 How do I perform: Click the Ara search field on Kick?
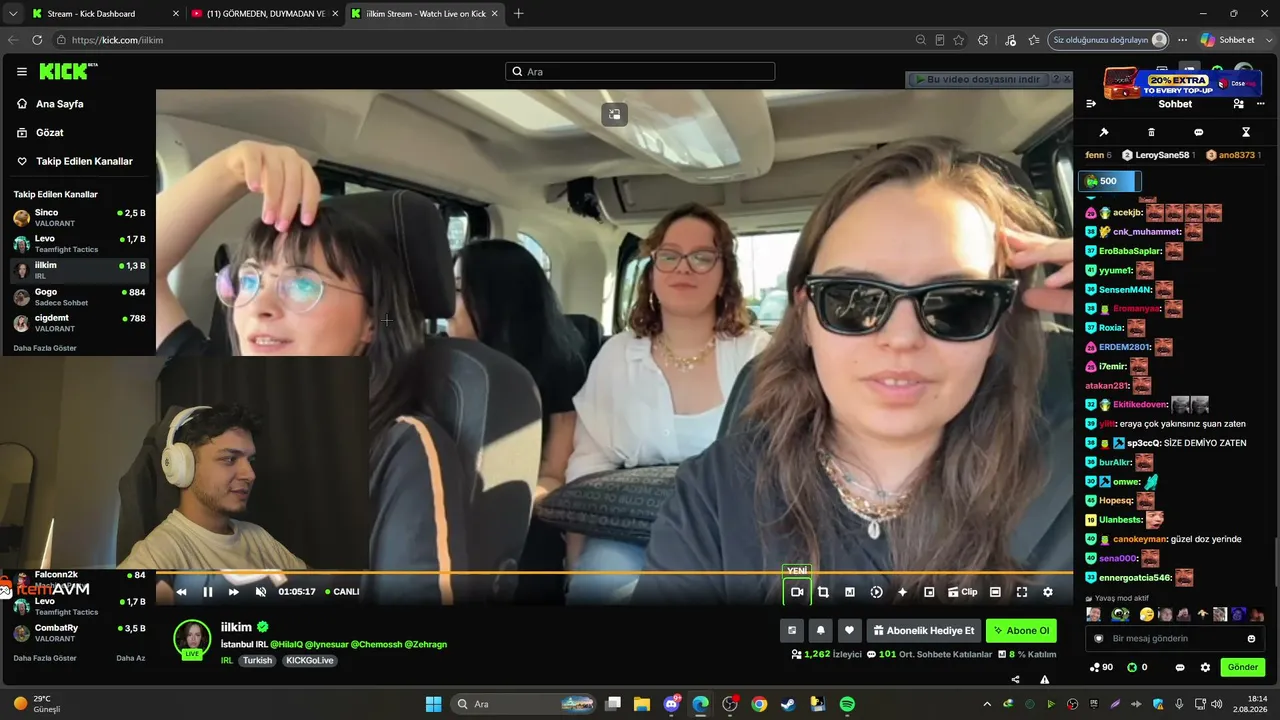coord(640,72)
